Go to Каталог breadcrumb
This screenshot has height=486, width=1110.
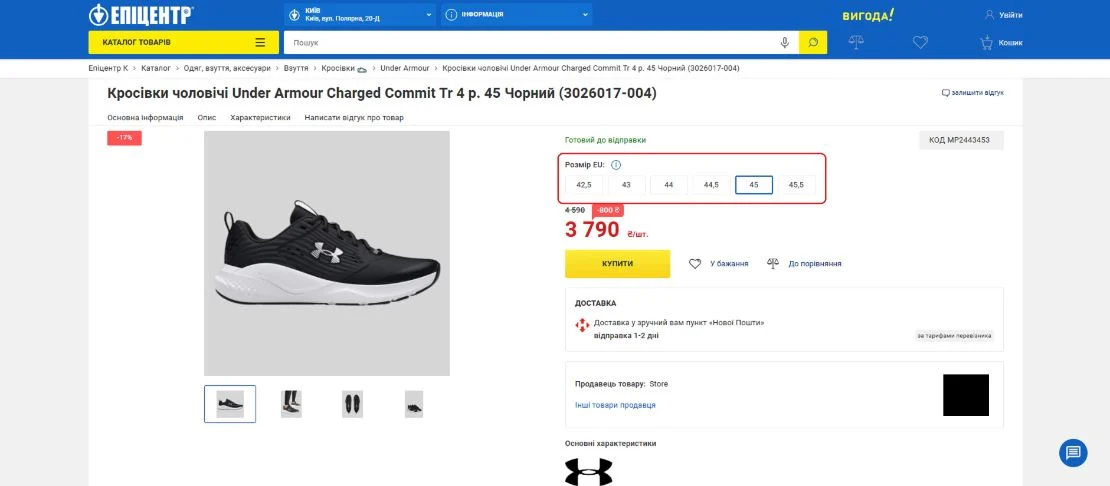click(156, 69)
